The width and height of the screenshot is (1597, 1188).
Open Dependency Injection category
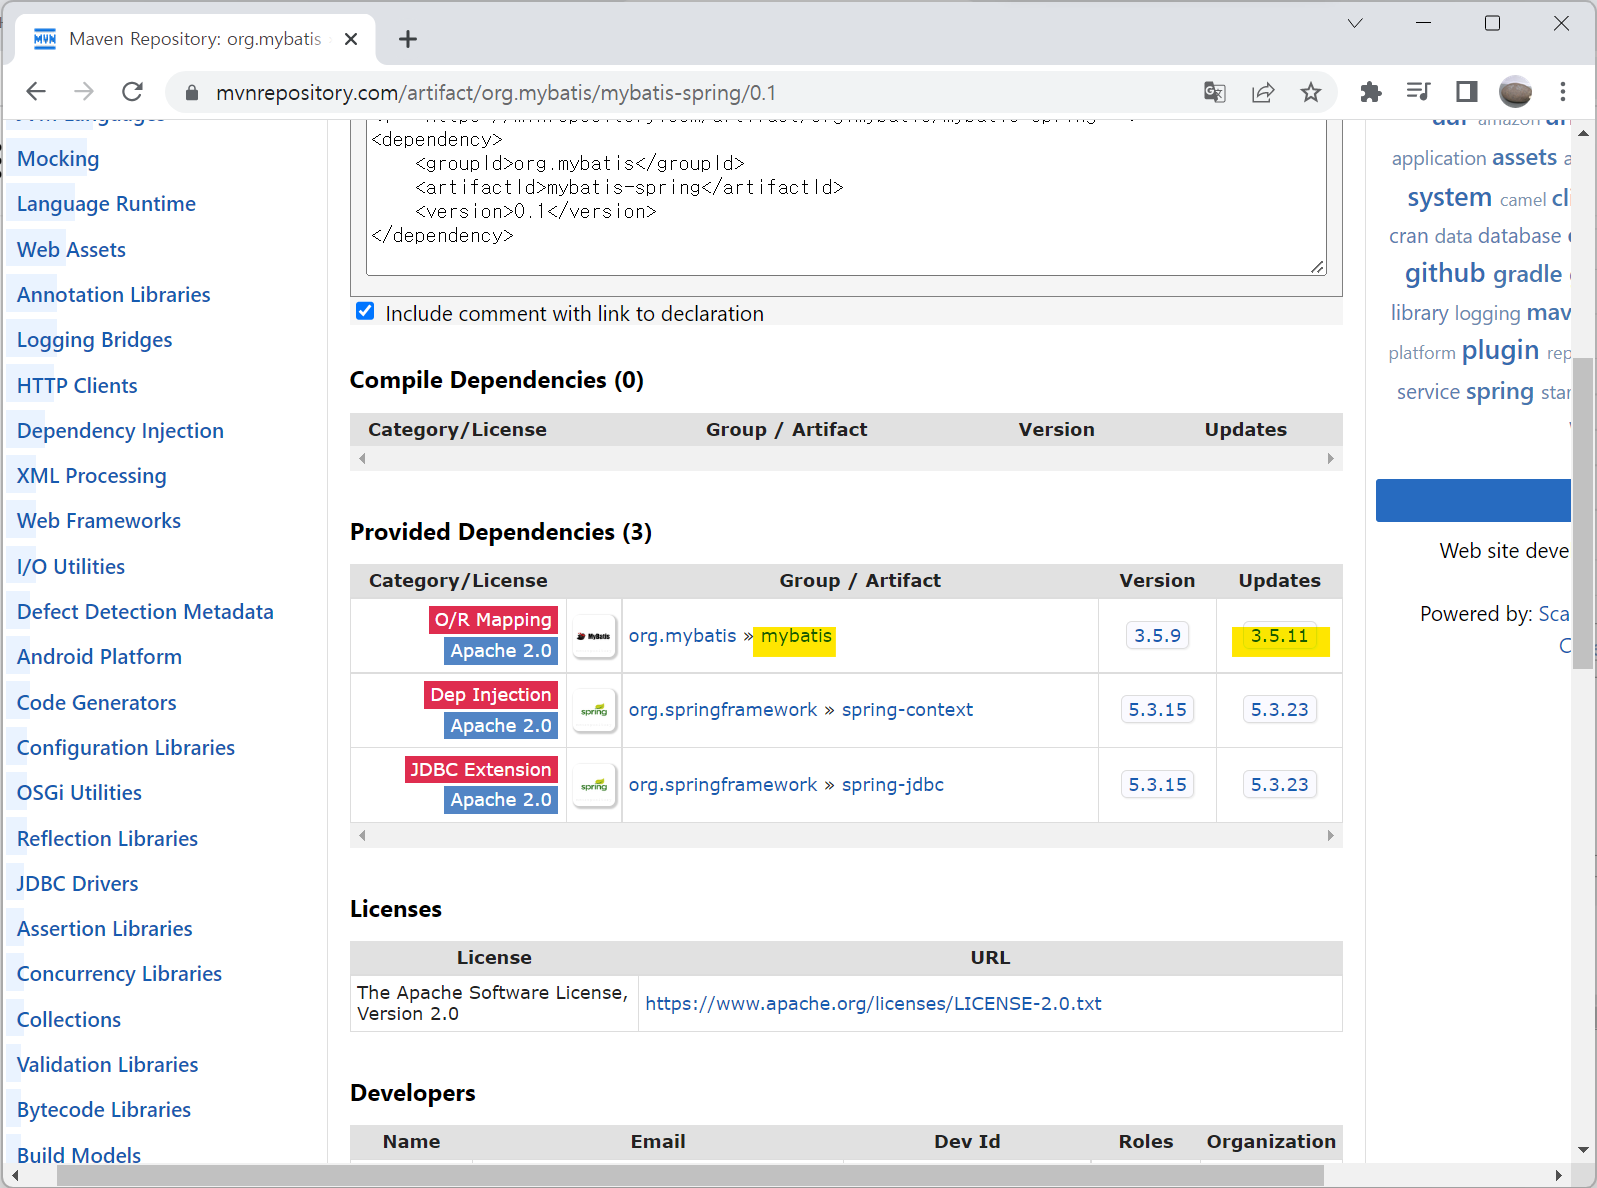point(120,431)
